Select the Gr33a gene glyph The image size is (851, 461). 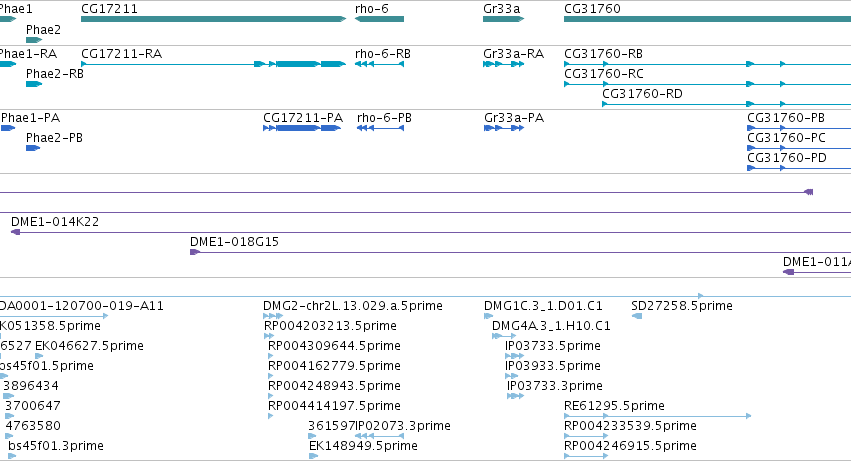[x=503, y=19]
